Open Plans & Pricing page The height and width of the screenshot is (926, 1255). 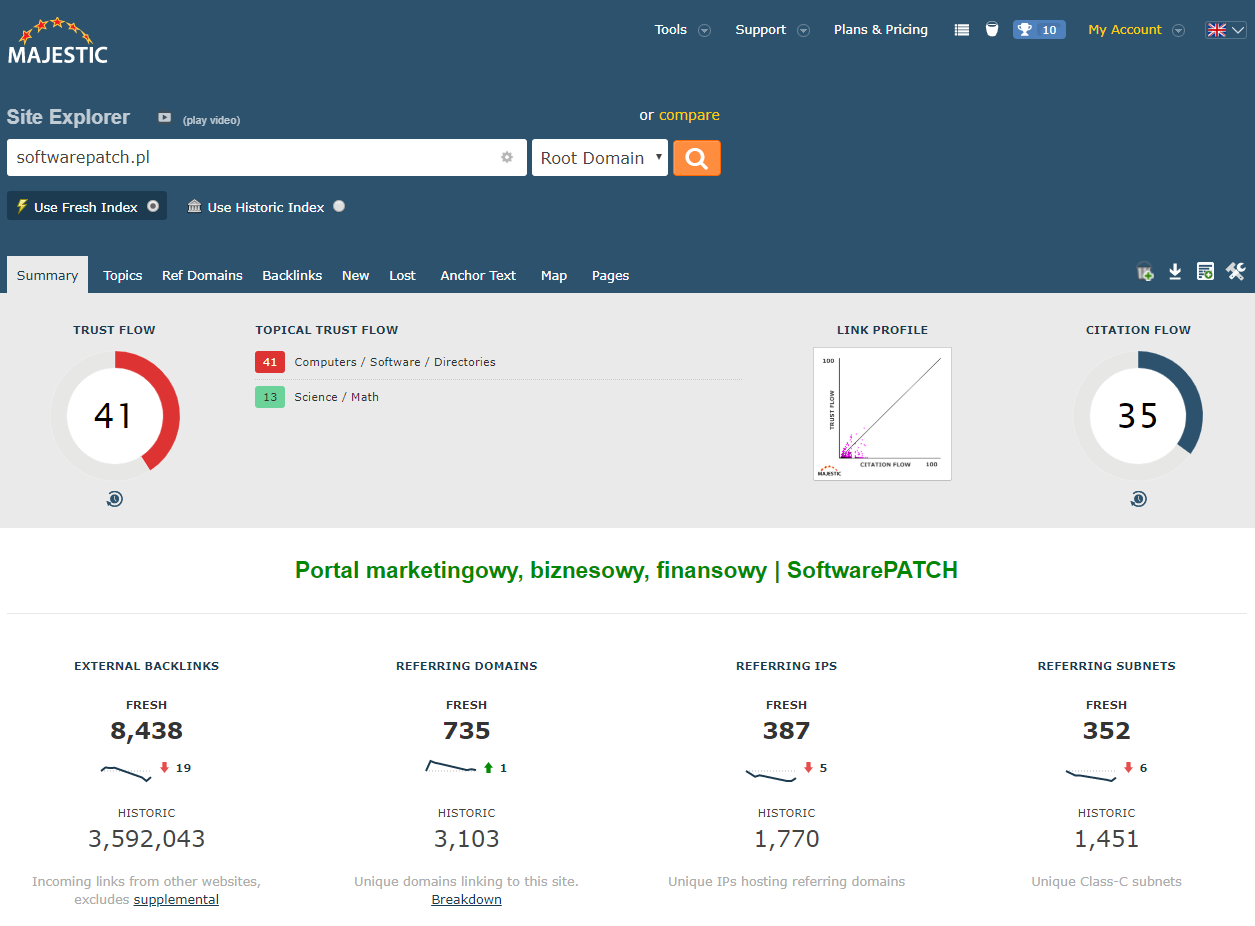click(881, 30)
